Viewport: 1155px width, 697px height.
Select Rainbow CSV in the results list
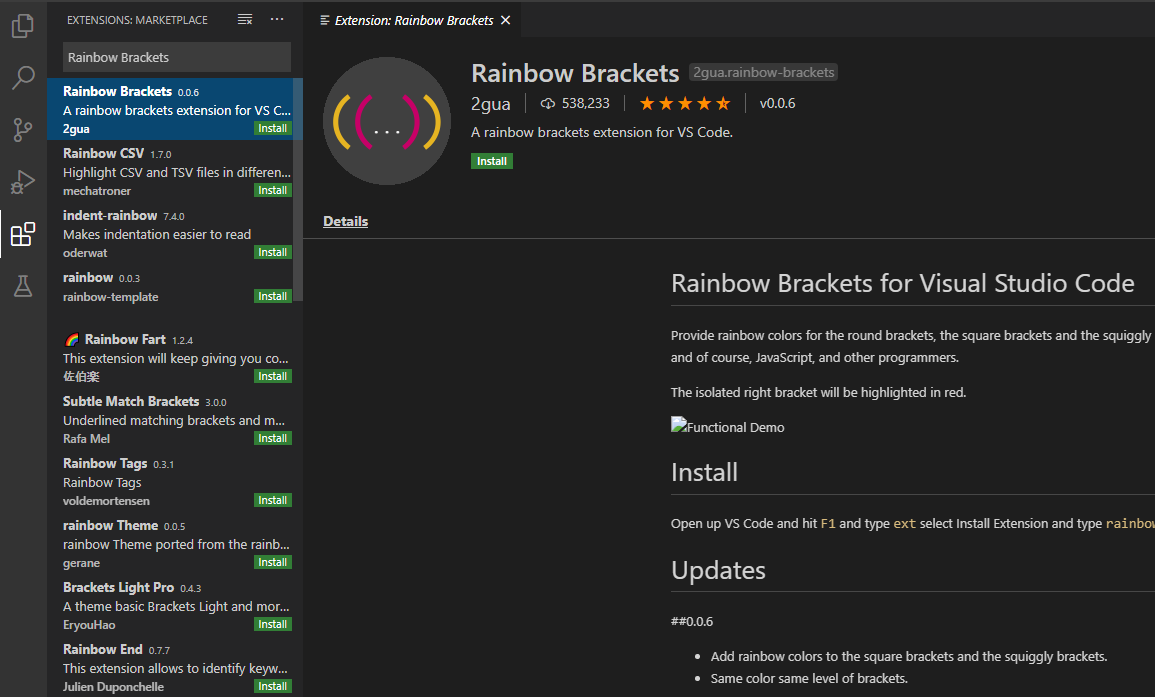170,171
